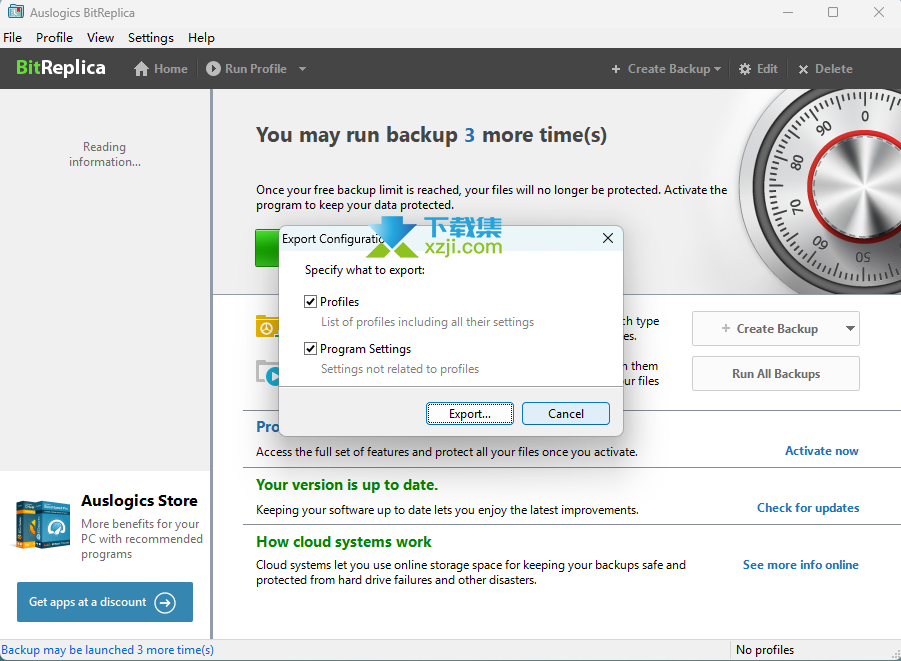Click the arrow circle in discount button
Screen dimensions: 901x661
click(x=165, y=602)
